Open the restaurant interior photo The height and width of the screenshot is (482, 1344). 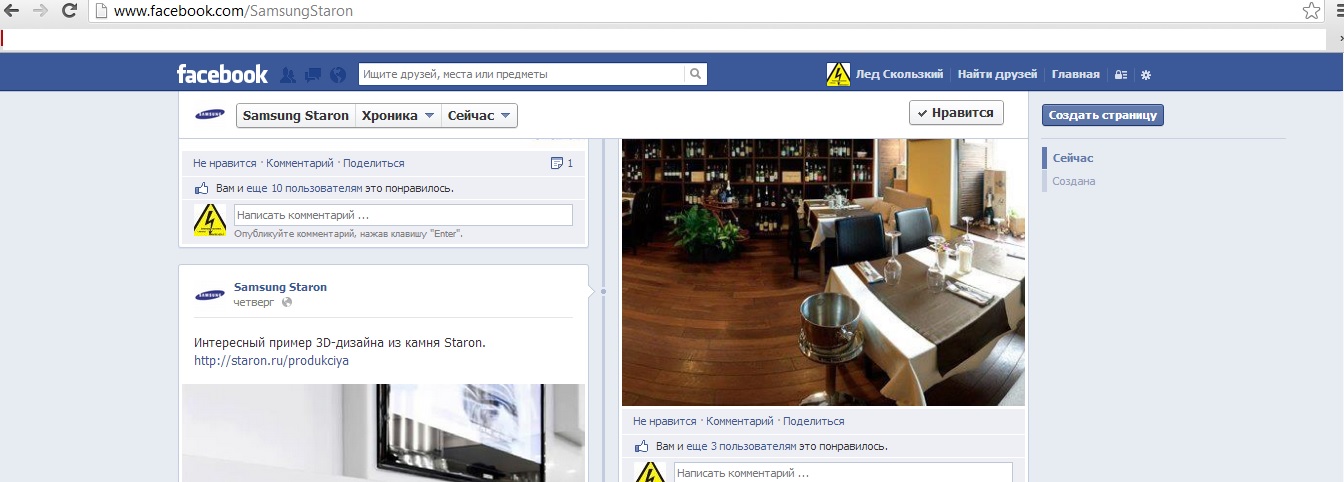[823, 272]
